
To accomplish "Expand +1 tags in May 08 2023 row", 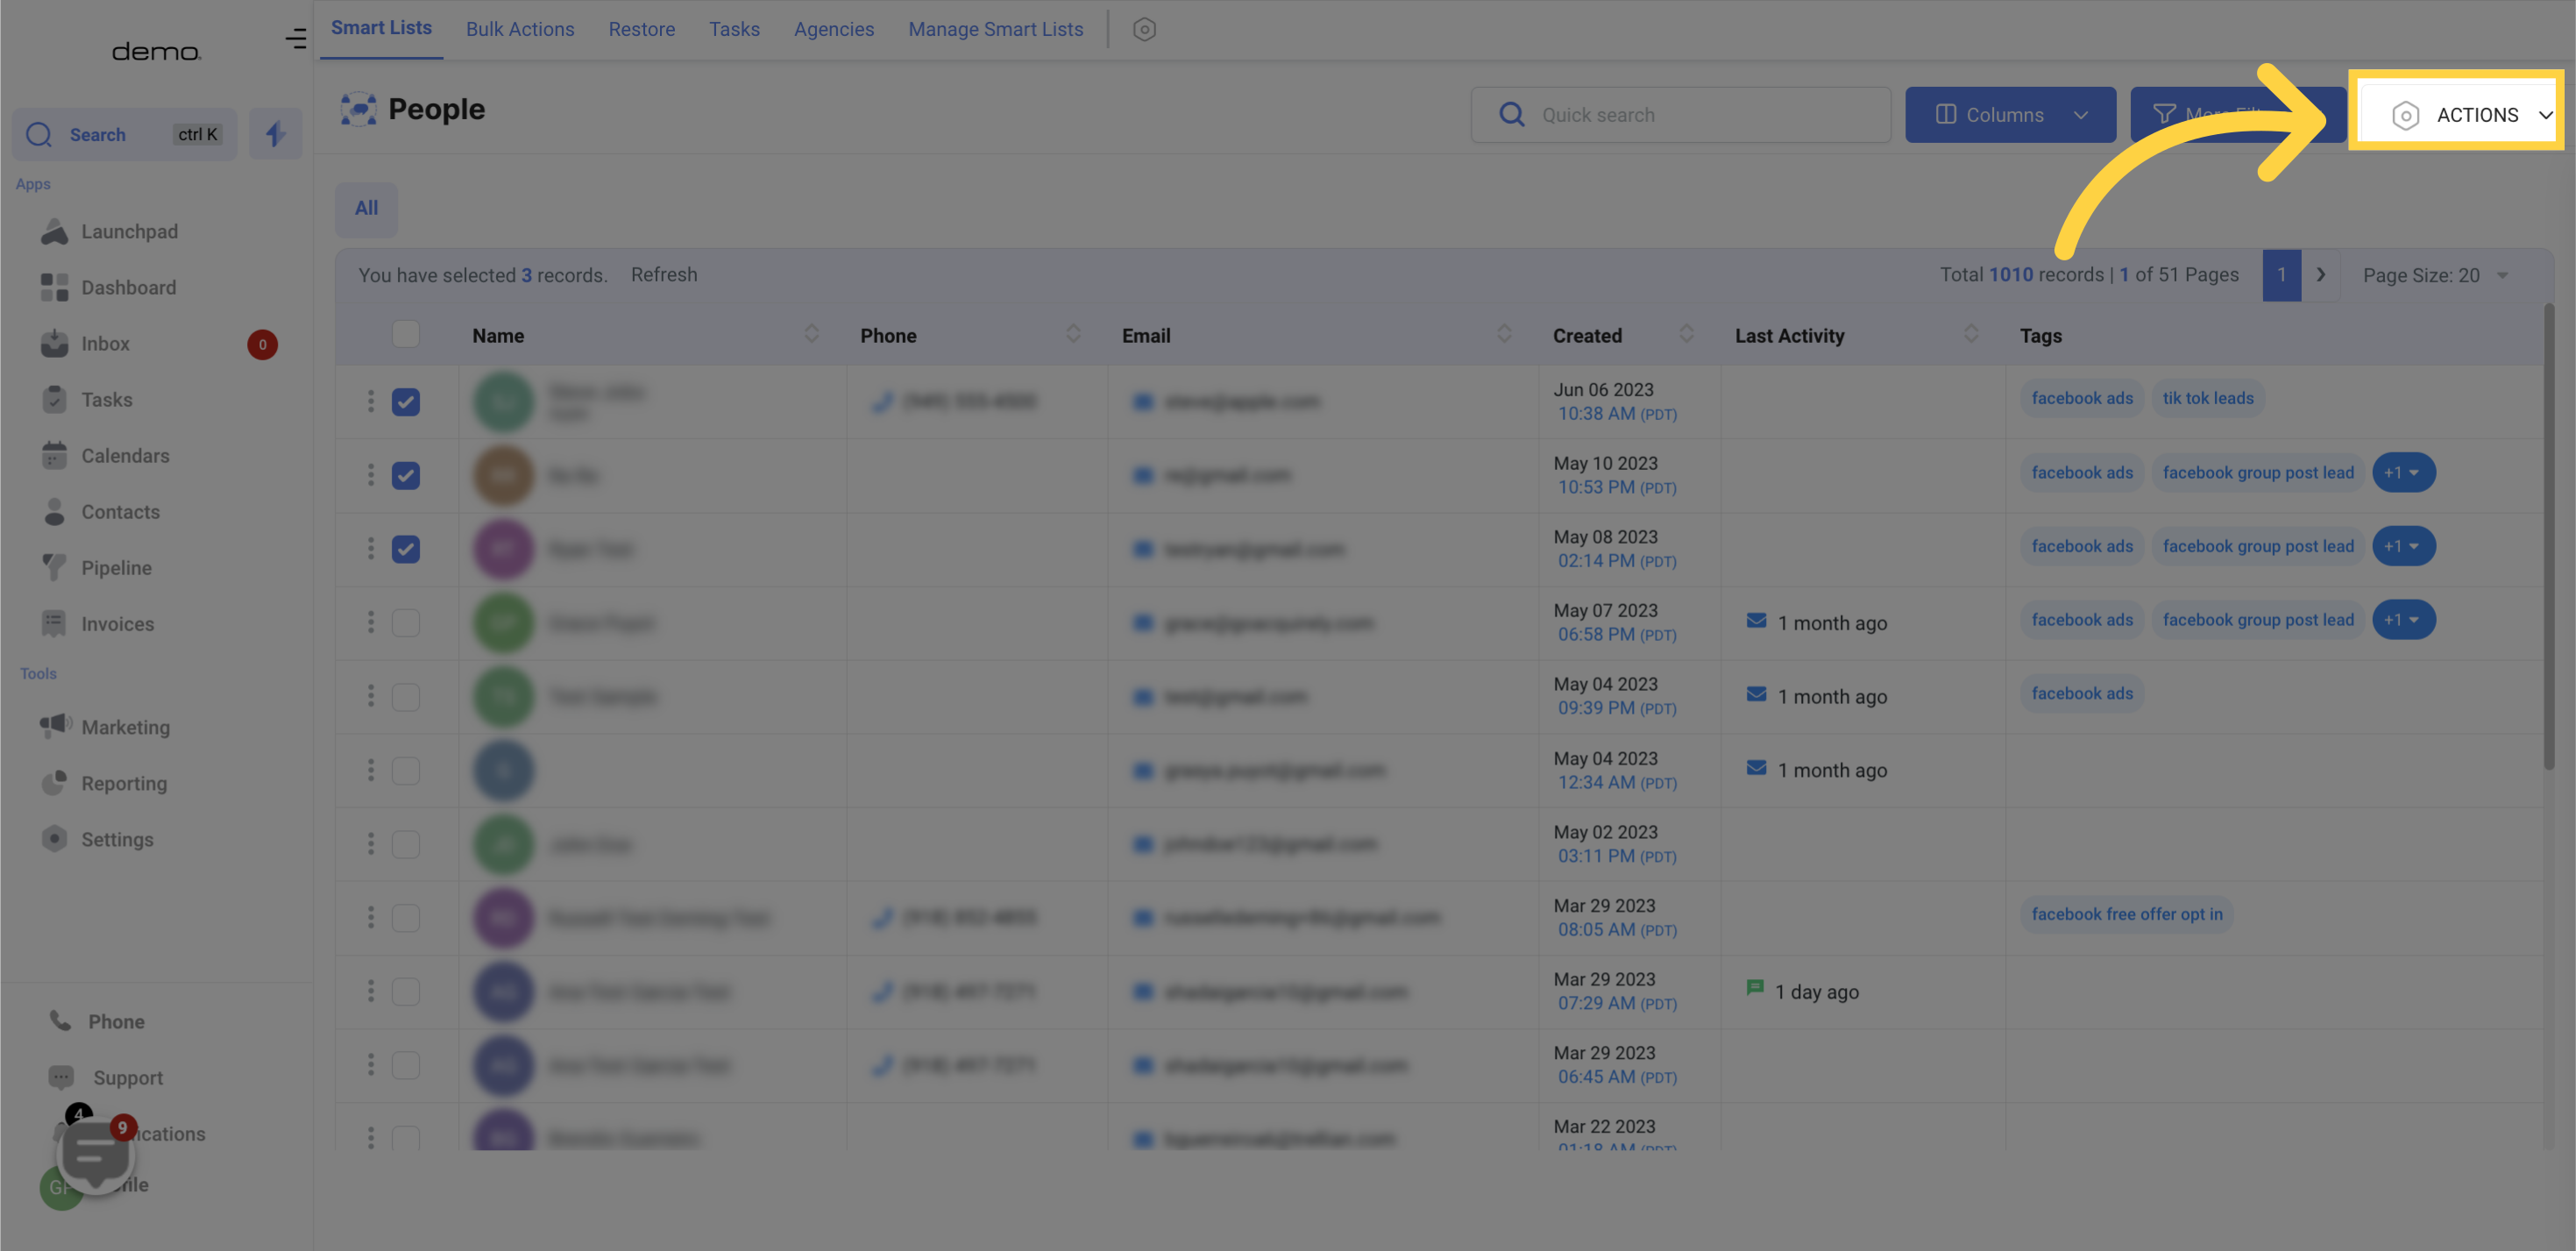I will pos(2403,546).
